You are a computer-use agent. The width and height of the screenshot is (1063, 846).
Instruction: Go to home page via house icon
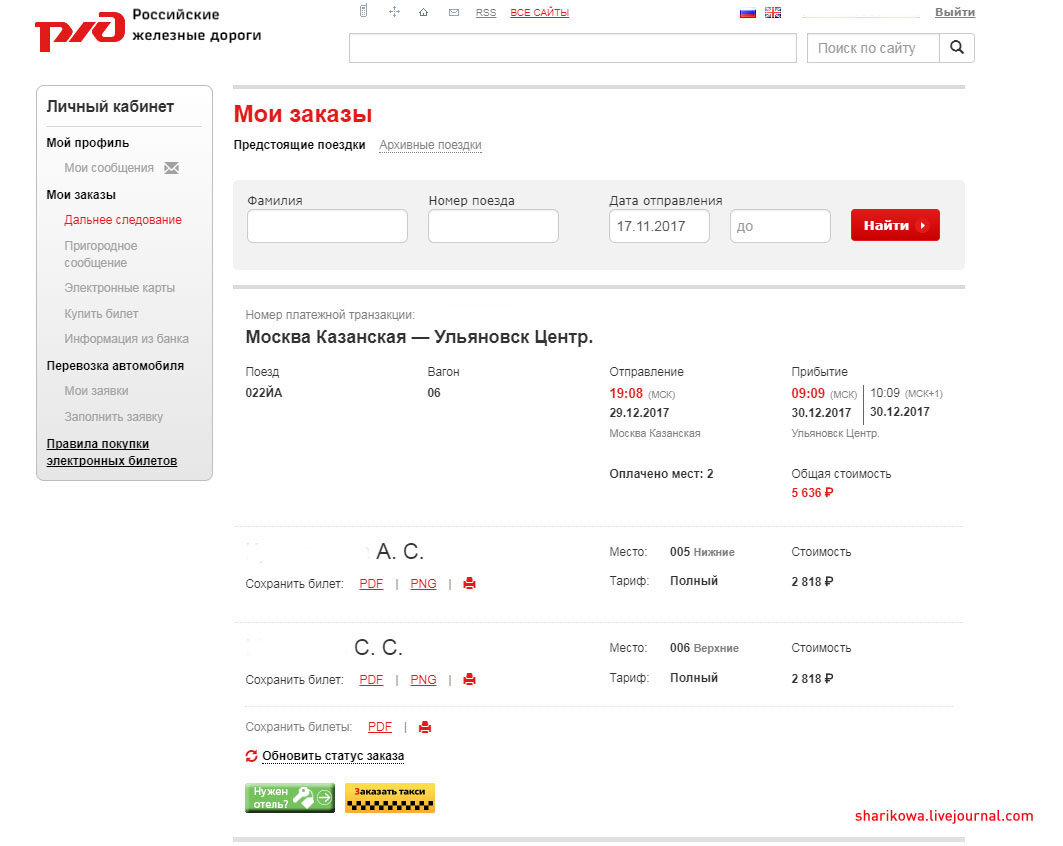click(424, 12)
